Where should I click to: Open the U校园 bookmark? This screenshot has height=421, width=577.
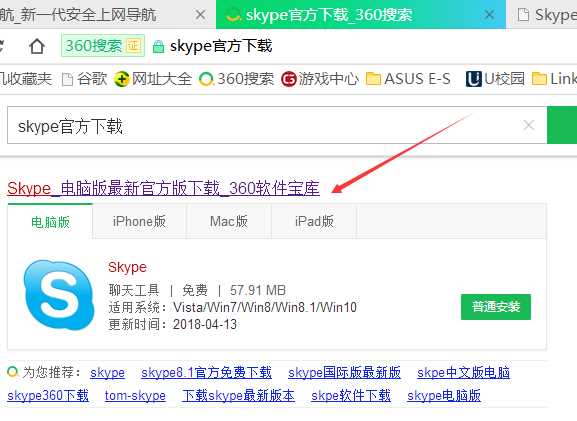coord(495,79)
